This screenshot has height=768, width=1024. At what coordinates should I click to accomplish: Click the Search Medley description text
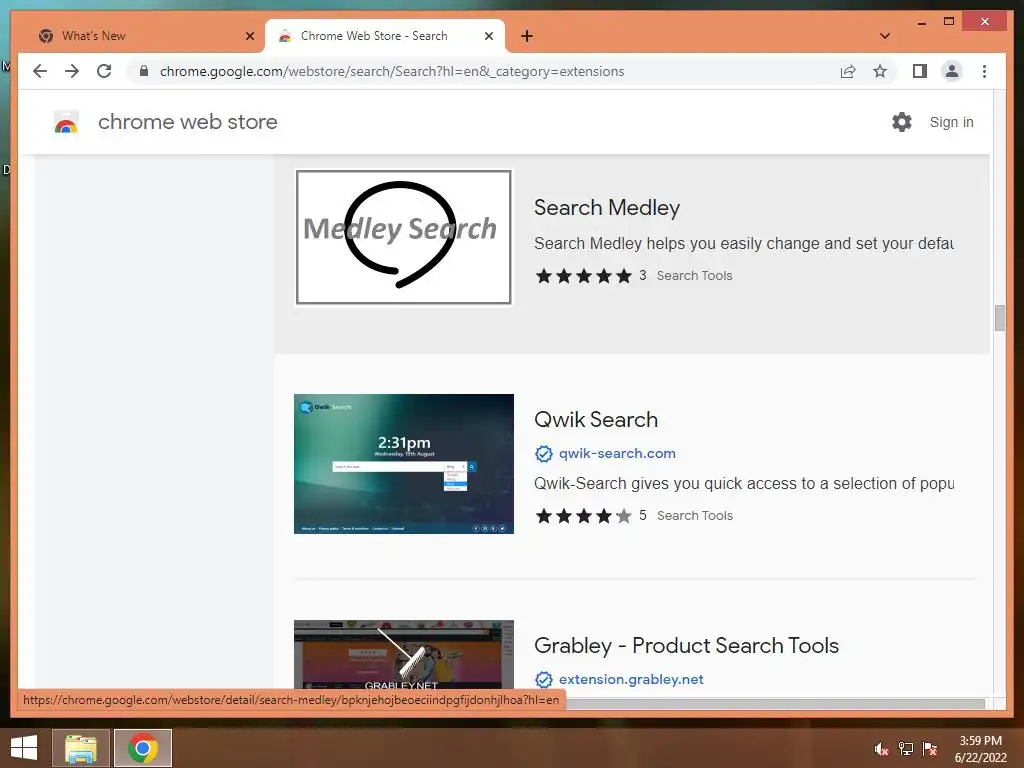coord(744,244)
